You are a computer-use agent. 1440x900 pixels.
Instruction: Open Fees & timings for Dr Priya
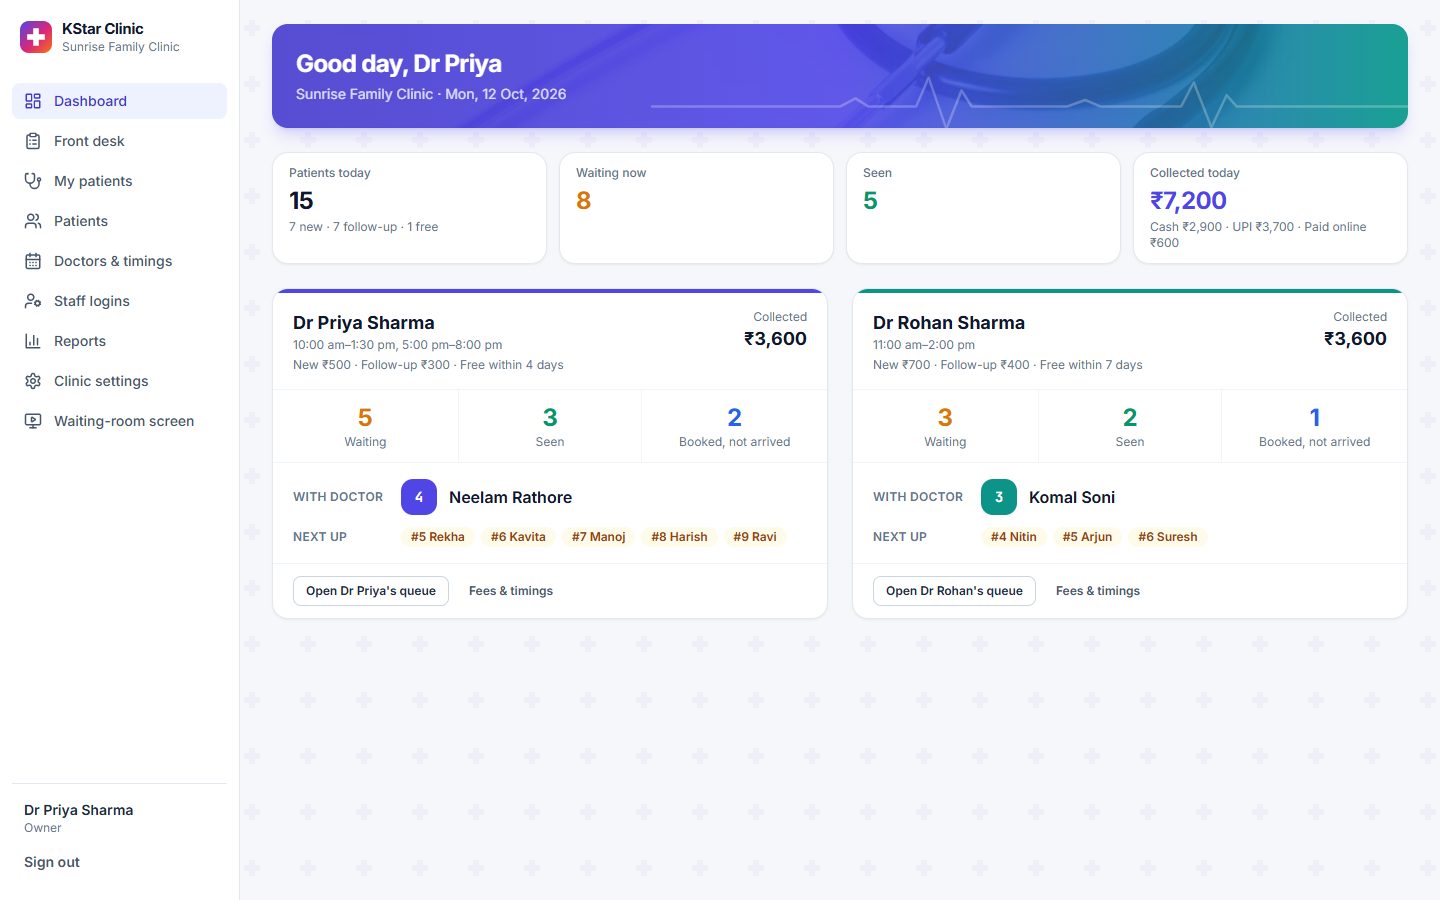511,591
